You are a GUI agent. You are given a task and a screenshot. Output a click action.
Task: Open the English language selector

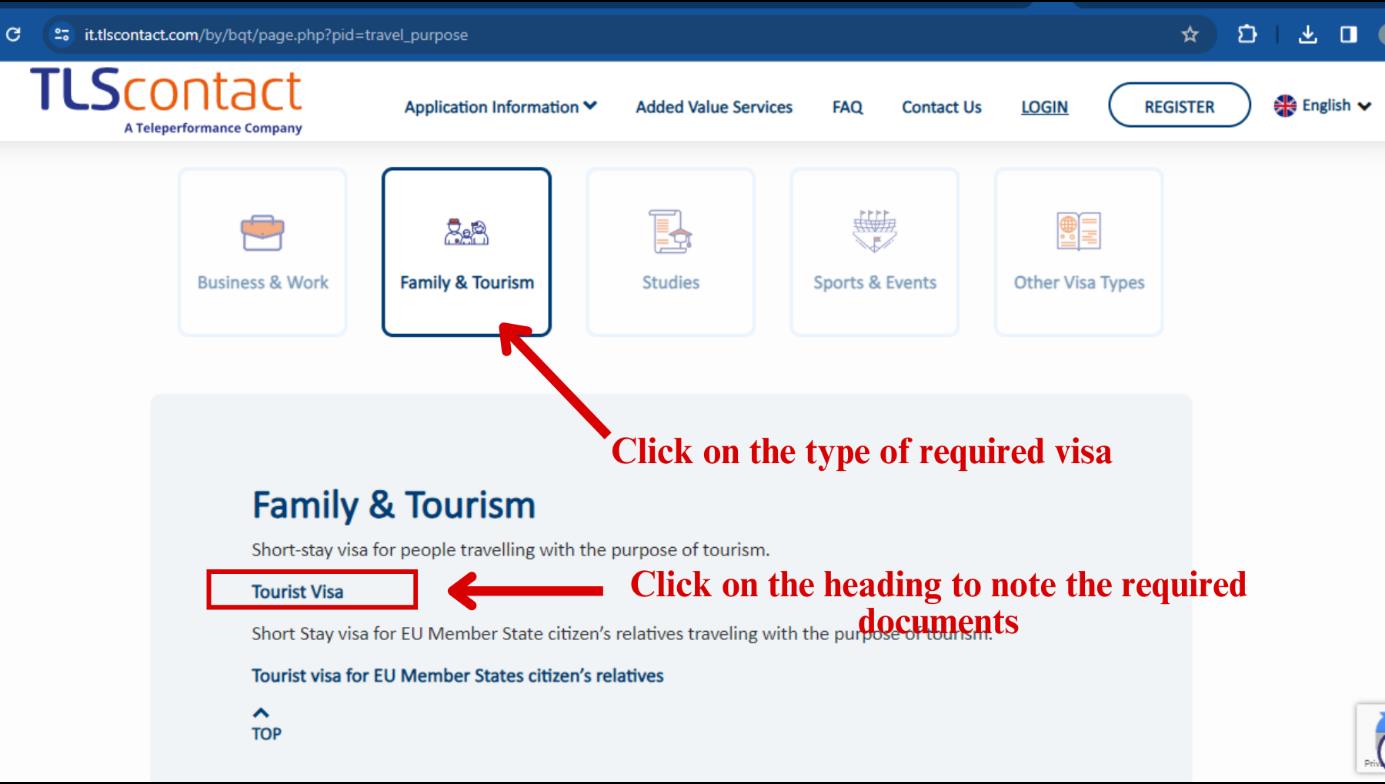pyautogui.click(x=1324, y=104)
